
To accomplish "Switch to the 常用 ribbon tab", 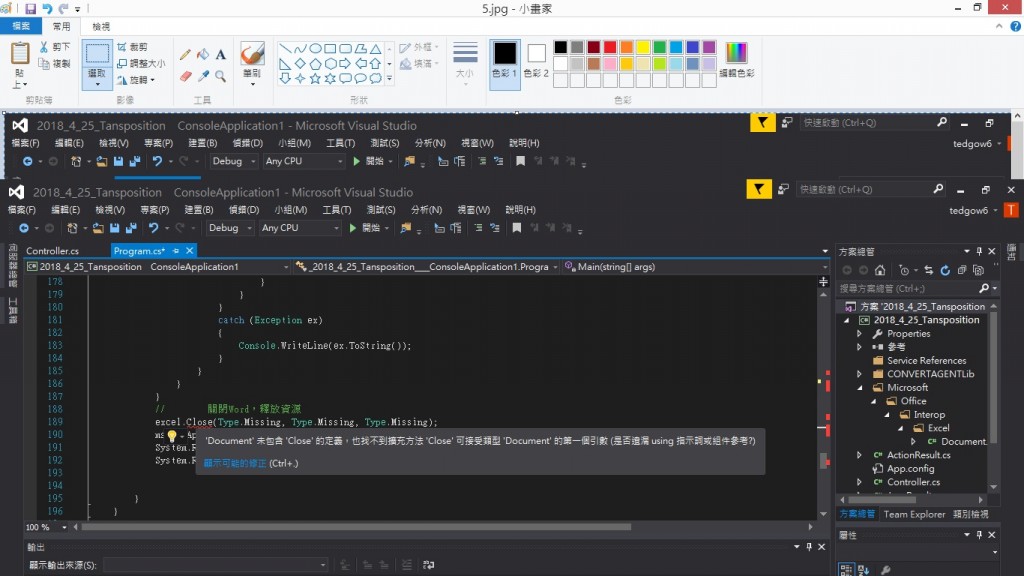I will tap(61, 26).
